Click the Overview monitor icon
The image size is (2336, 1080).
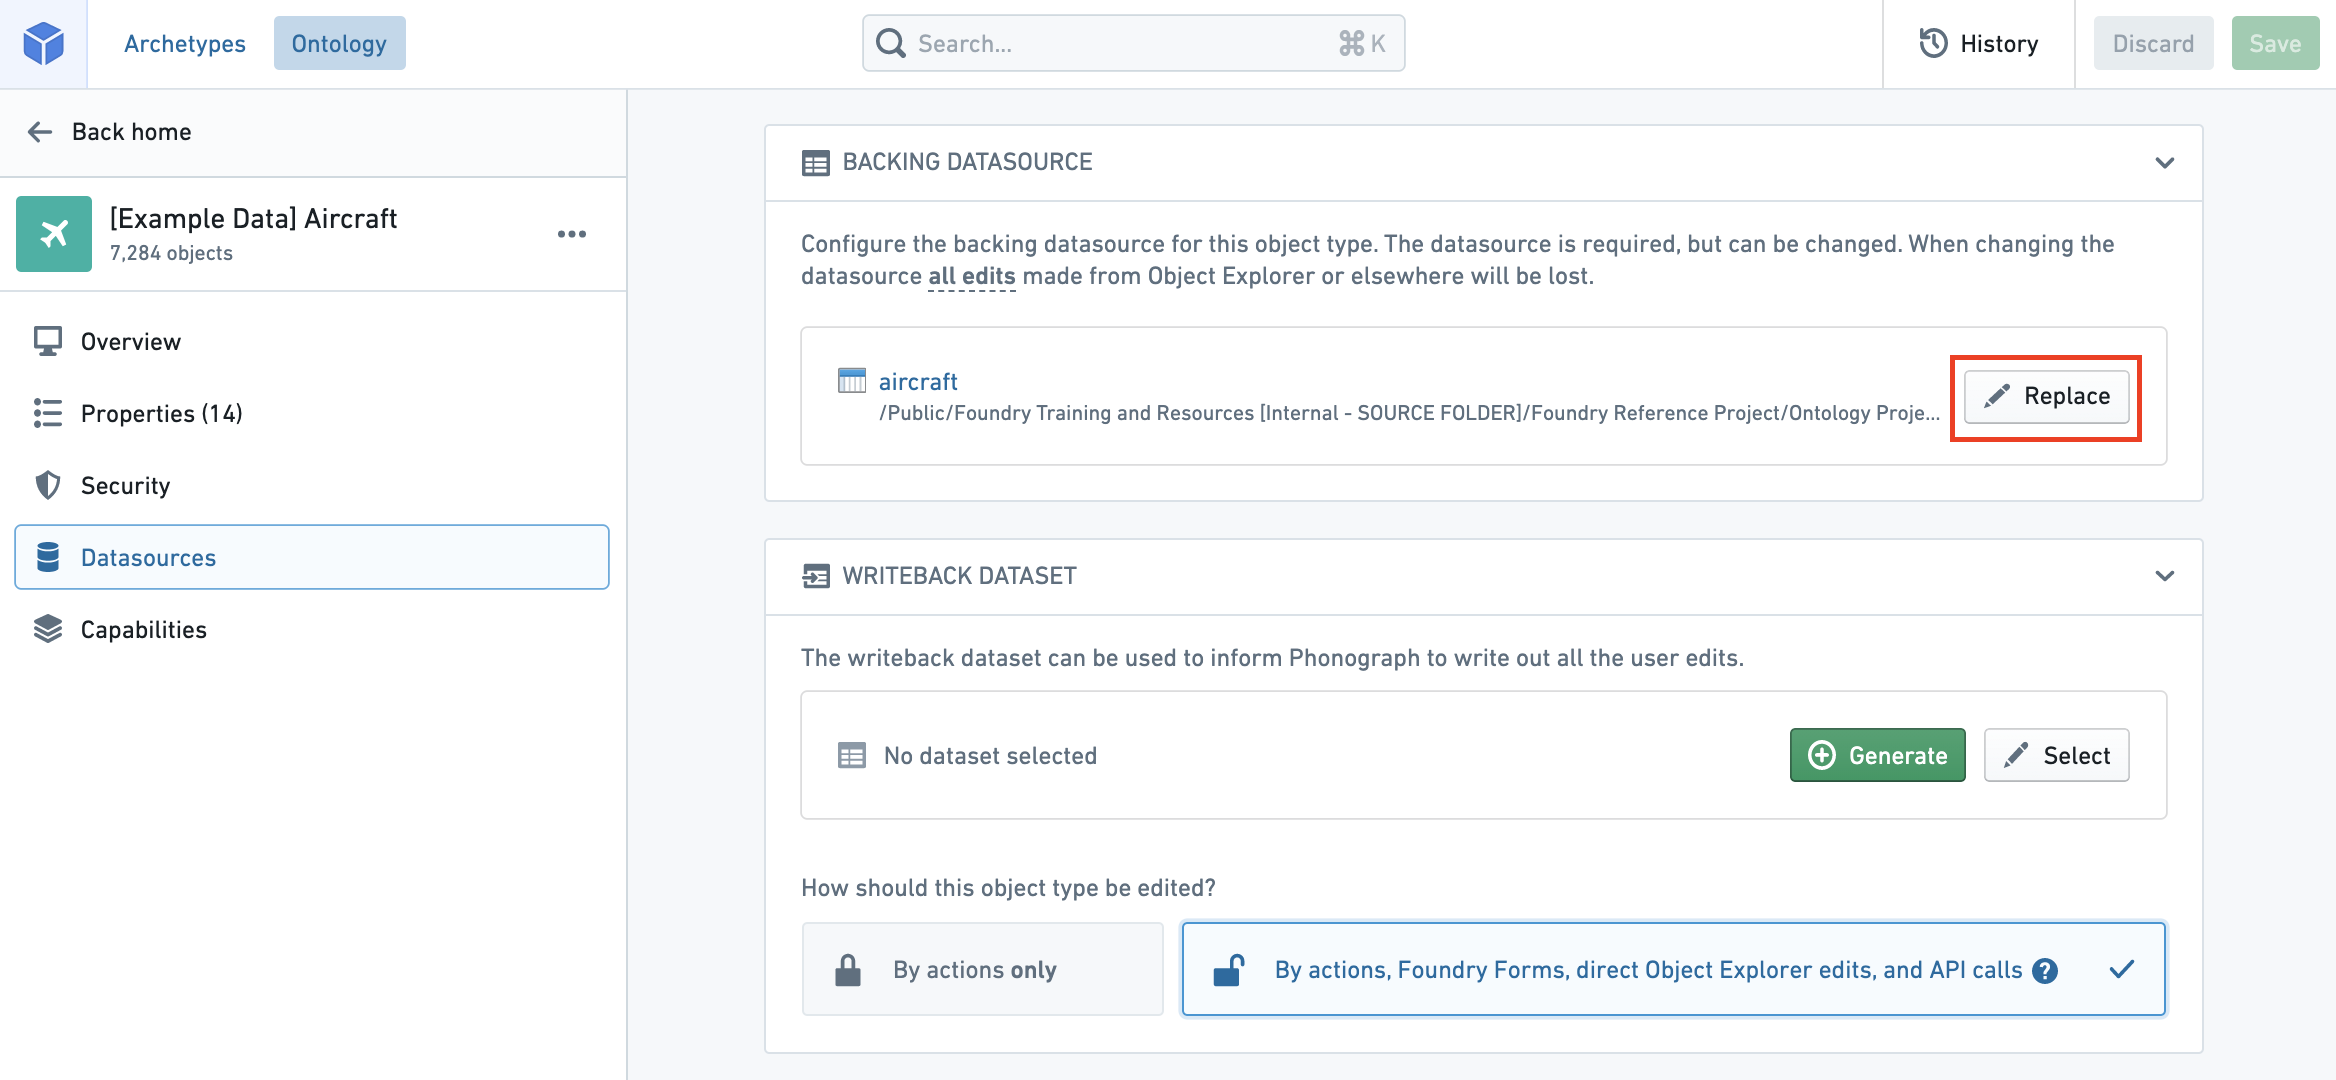[48, 341]
